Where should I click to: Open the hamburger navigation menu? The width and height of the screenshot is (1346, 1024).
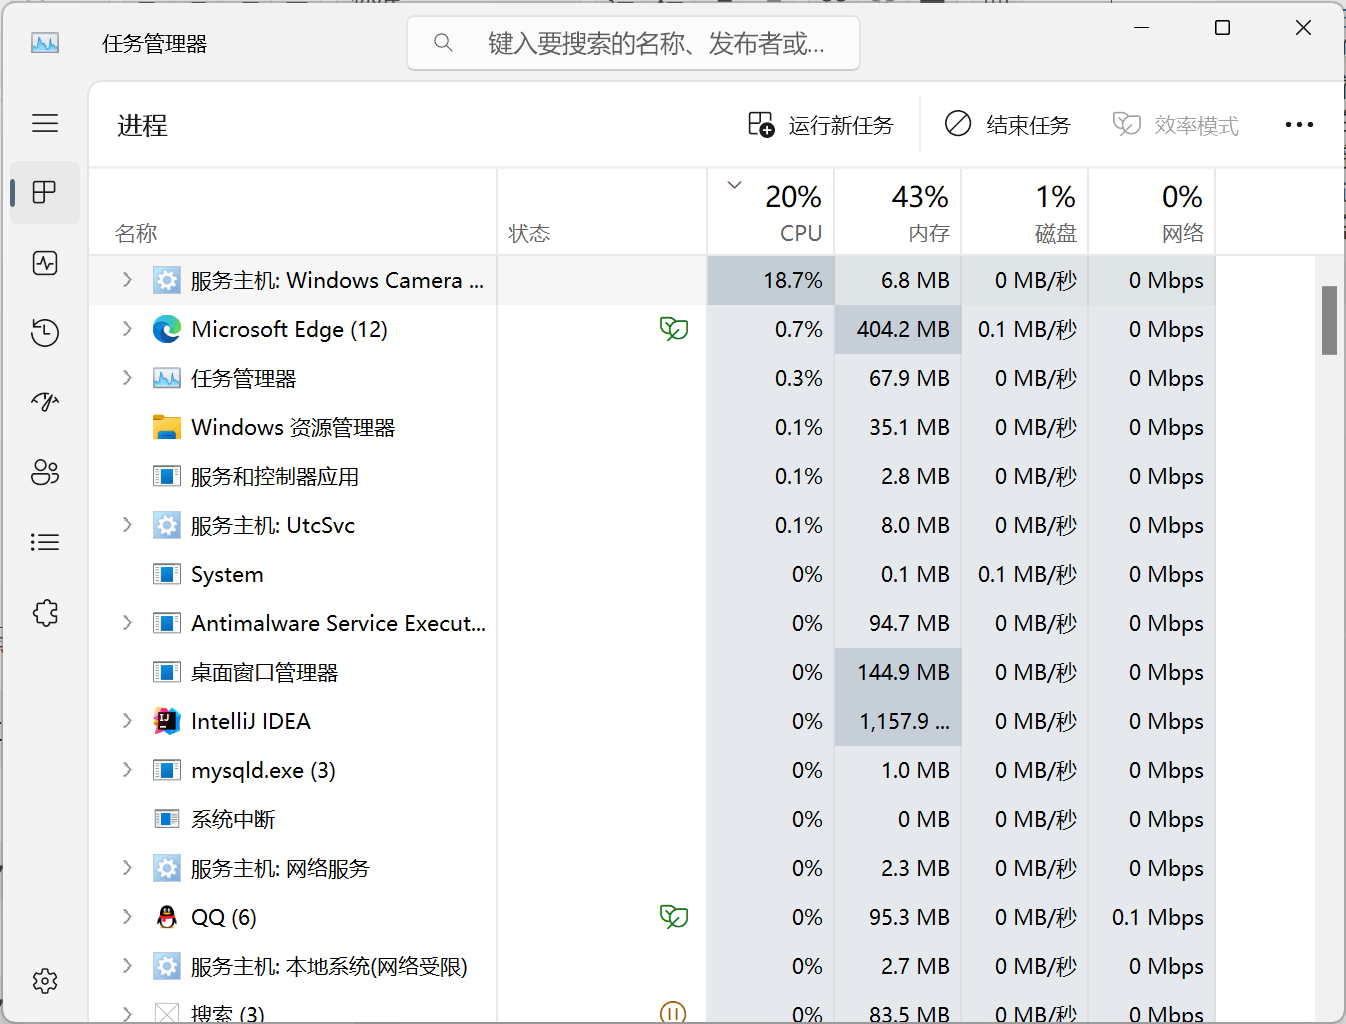tap(45, 123)
